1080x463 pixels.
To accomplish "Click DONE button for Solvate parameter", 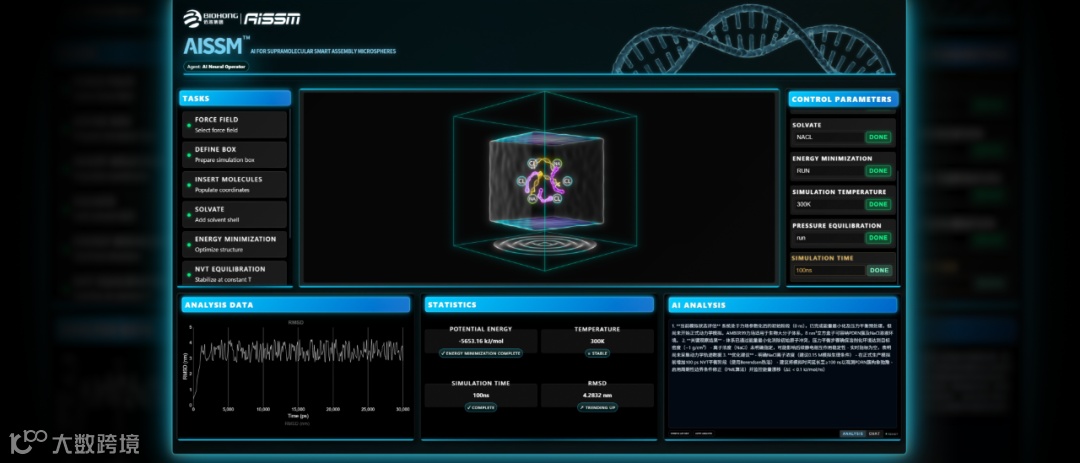I will 878,137.
